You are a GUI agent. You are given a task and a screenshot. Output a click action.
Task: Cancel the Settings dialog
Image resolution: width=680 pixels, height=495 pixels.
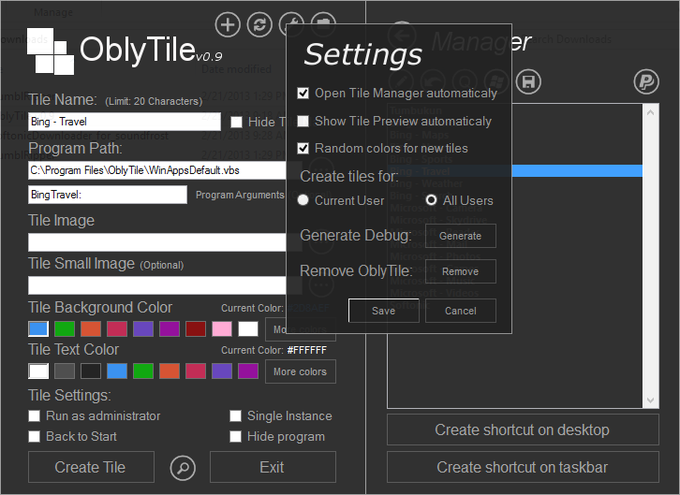[x=461, y=311]
